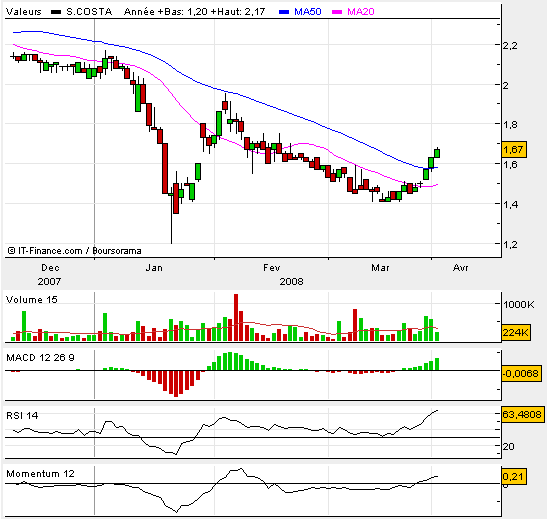Click the Momentum value tag 0,21

pos(514,476)
